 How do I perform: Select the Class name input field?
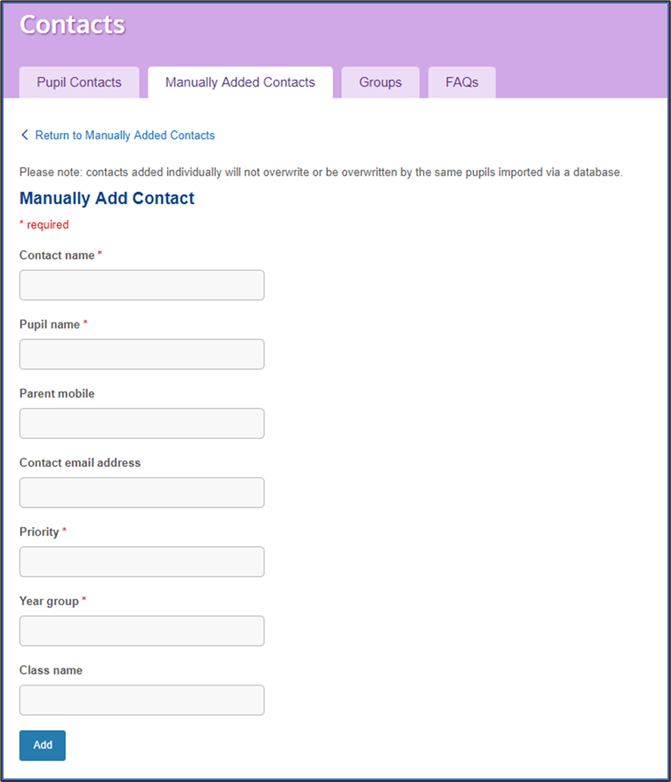[x=142, y=700]
